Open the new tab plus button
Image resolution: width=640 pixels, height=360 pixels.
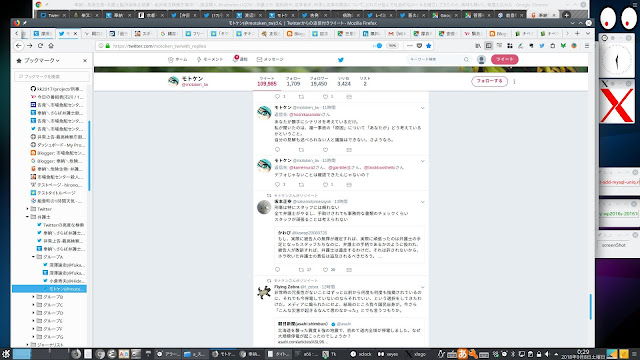point(577,33)
